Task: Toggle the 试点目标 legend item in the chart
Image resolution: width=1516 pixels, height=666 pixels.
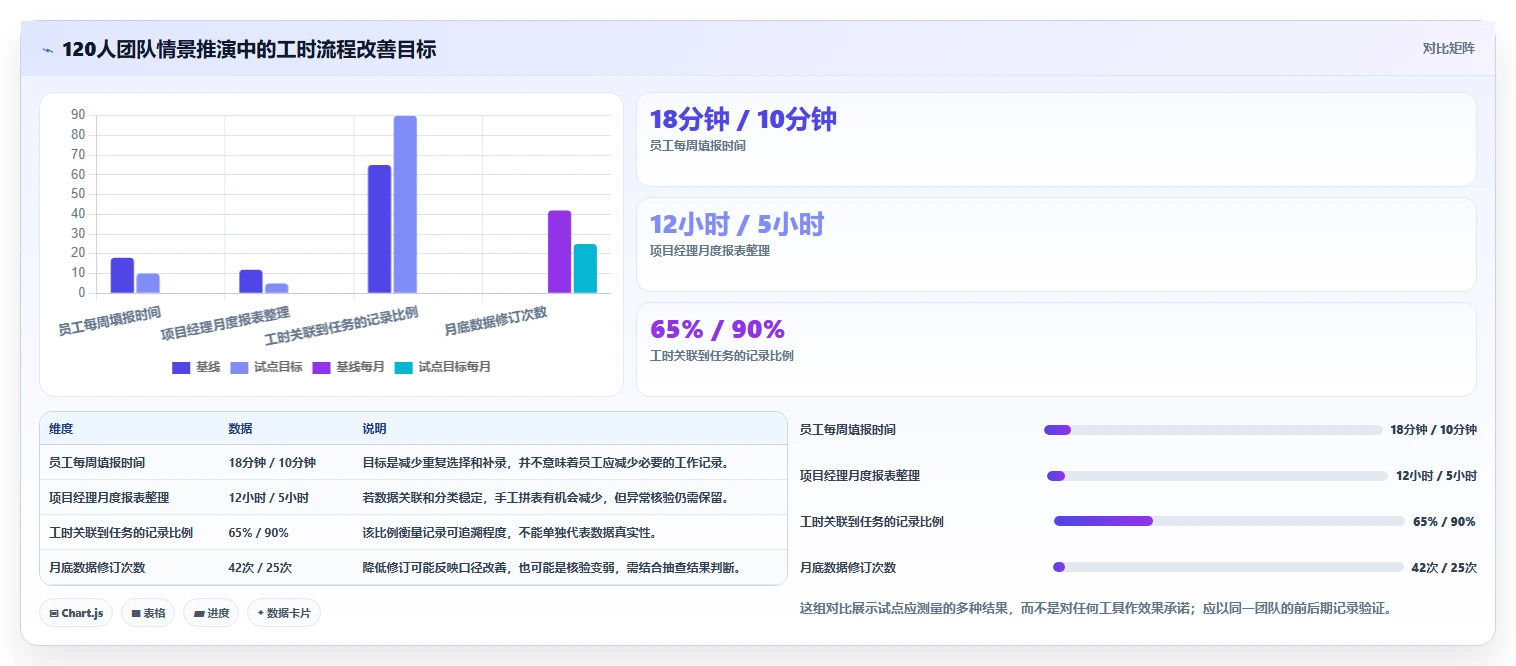Action: [x=266, y=367]
